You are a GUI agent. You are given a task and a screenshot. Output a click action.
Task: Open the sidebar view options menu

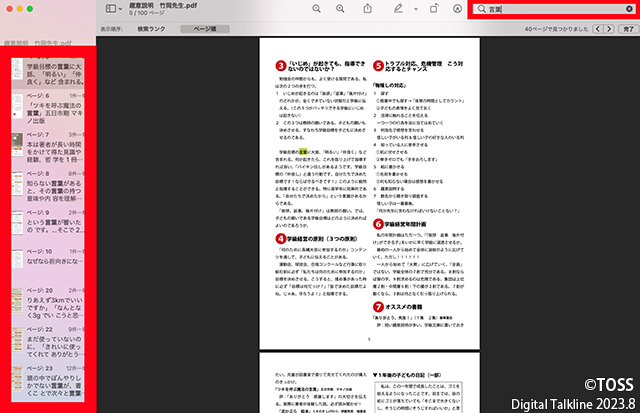(x=115, y=8)
